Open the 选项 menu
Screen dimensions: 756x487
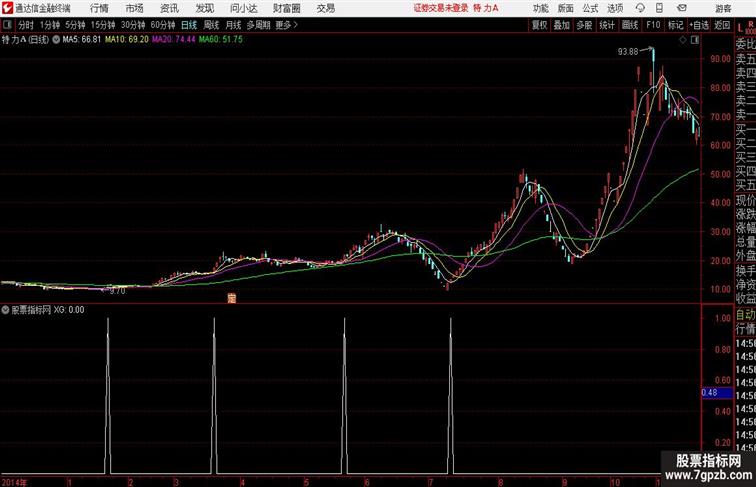point(615,8)
